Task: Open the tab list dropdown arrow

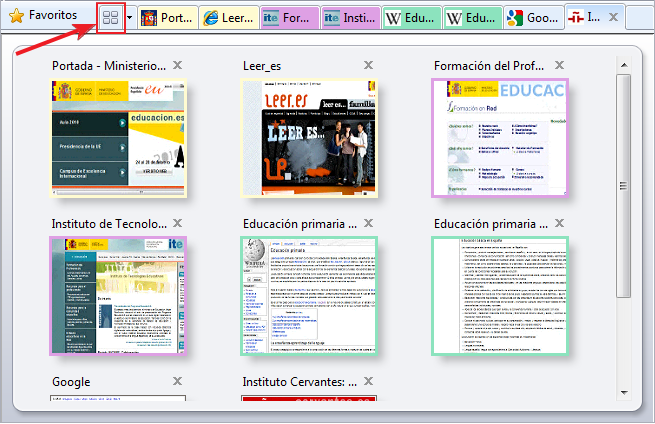Action: (x=129, y=18)
